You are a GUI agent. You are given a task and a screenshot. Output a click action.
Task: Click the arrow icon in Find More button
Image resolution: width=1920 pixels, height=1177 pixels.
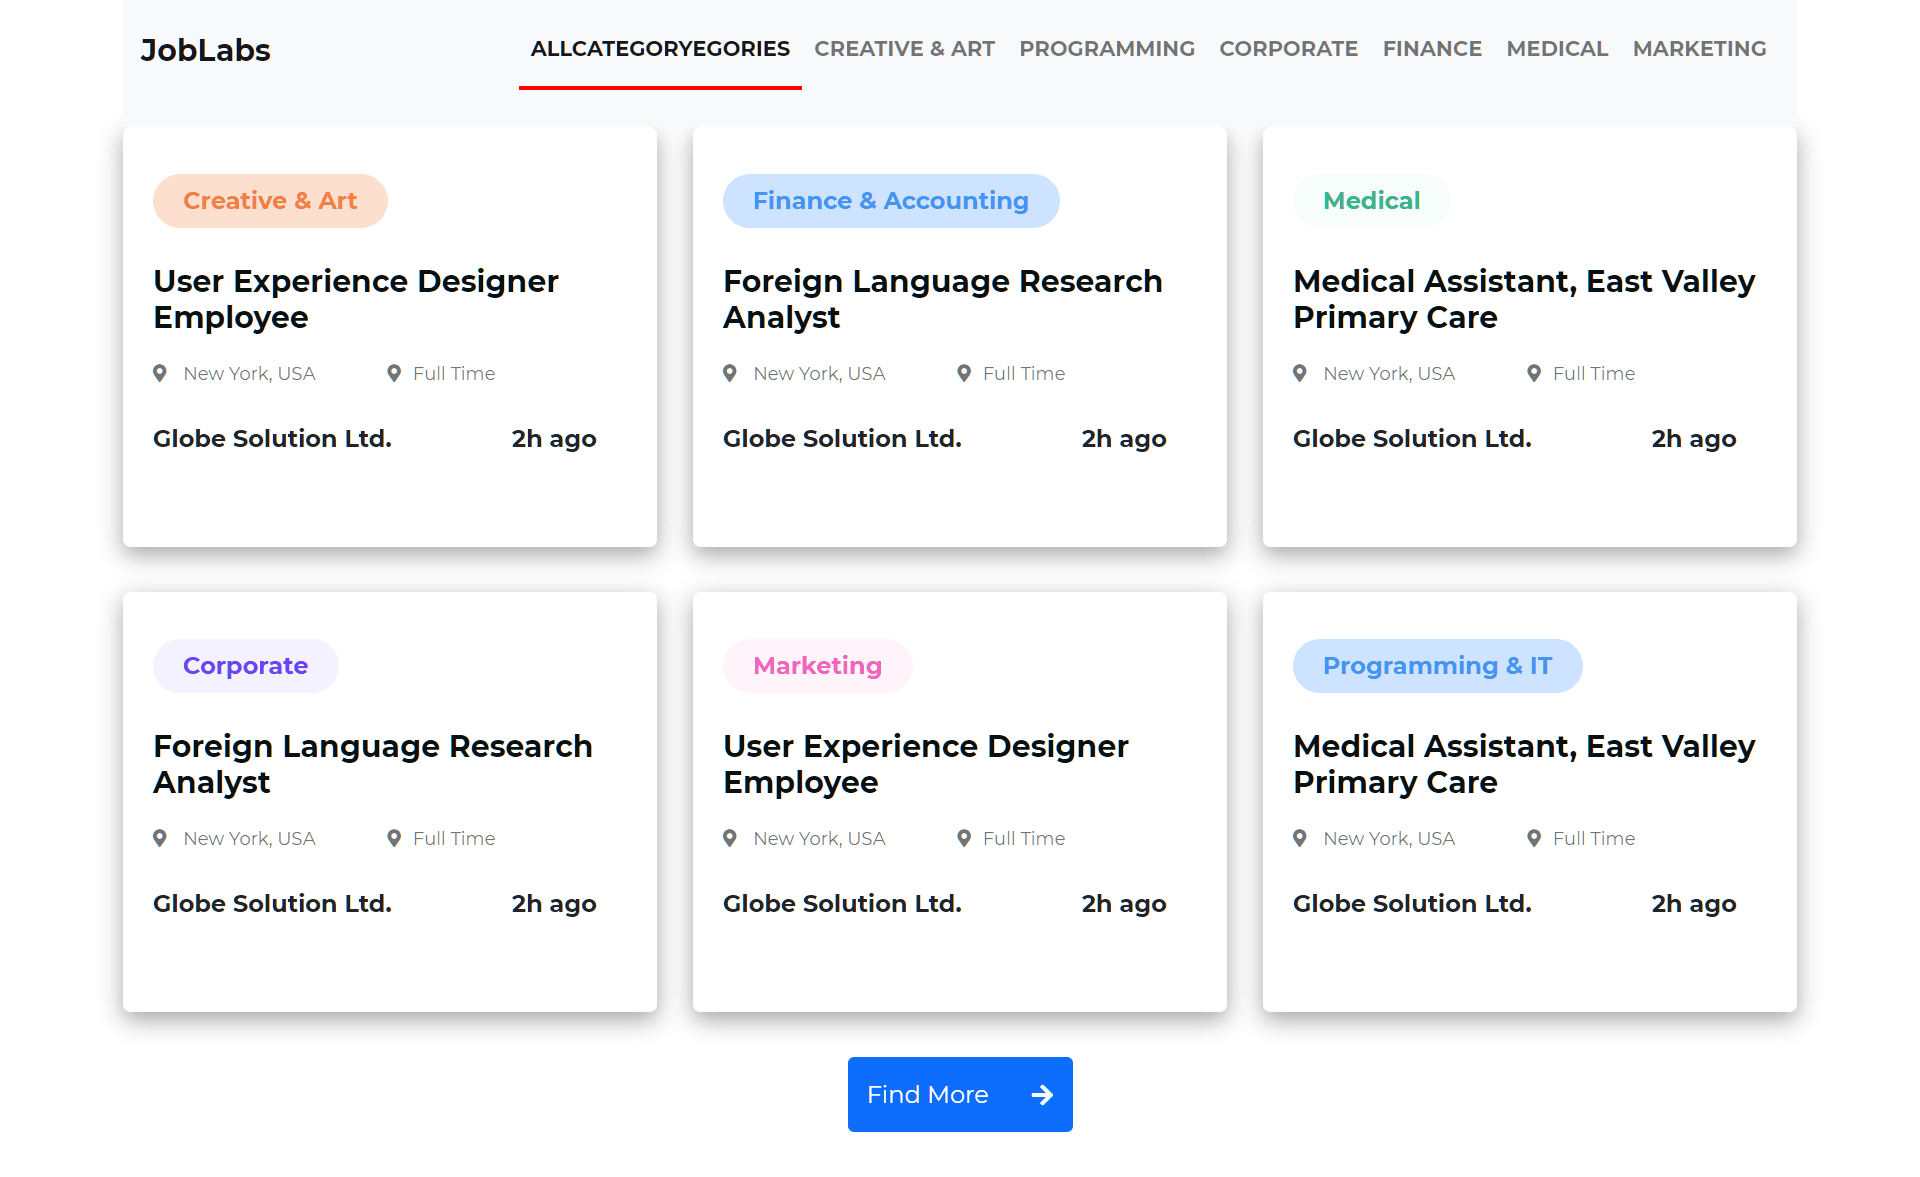(x=1042, y=1094)
